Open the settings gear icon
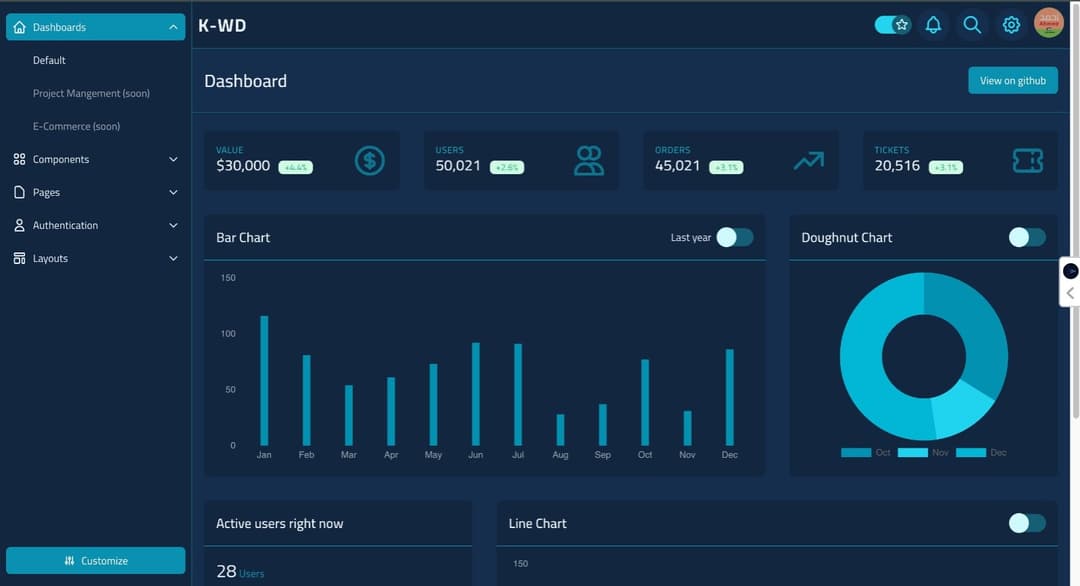This screenshot has width=1080, height=586. click(1010, 25)
